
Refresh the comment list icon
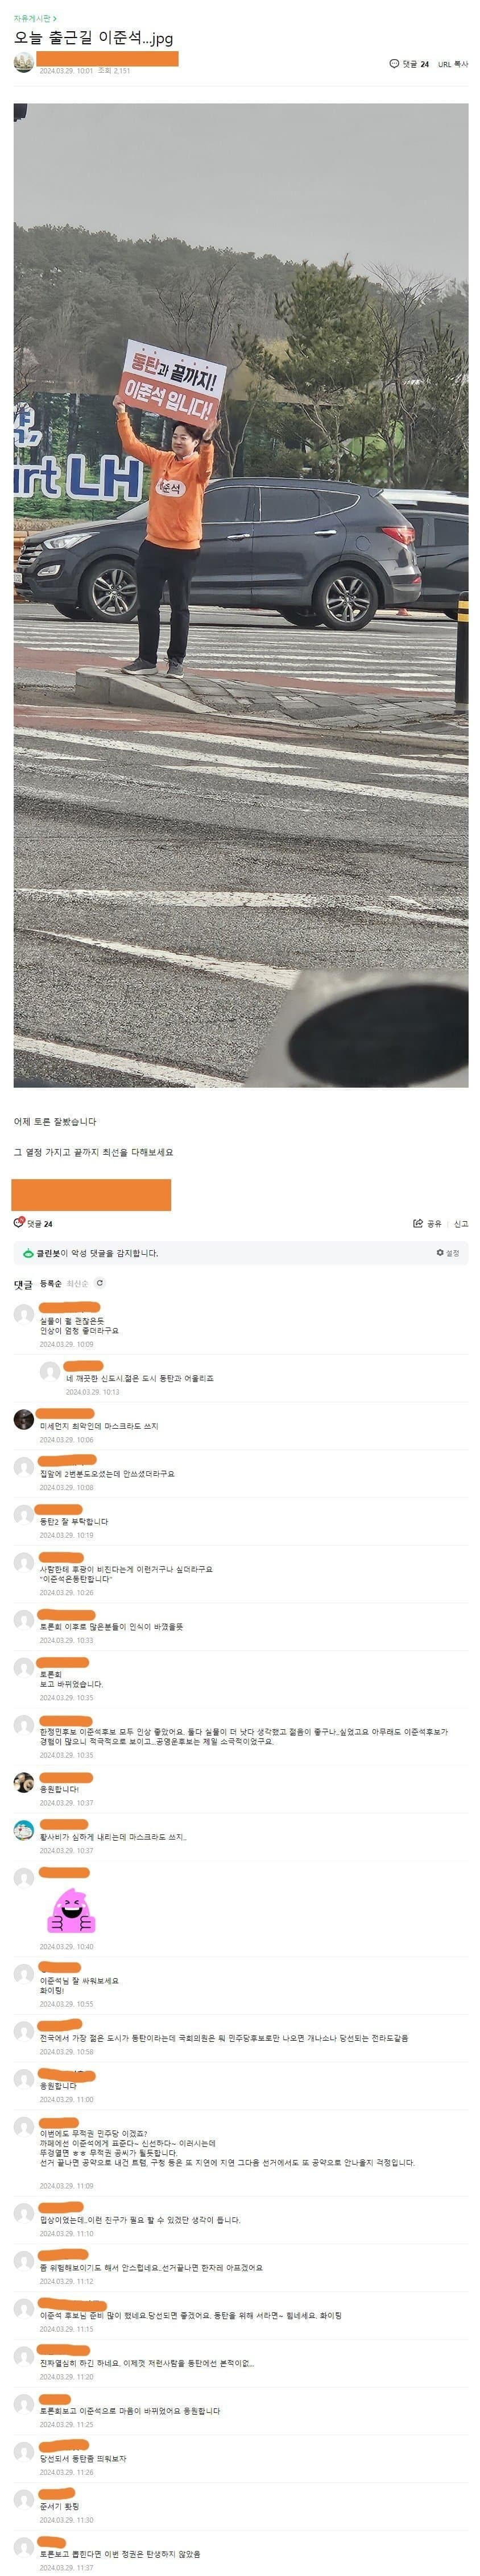[x=100, y=1283]
